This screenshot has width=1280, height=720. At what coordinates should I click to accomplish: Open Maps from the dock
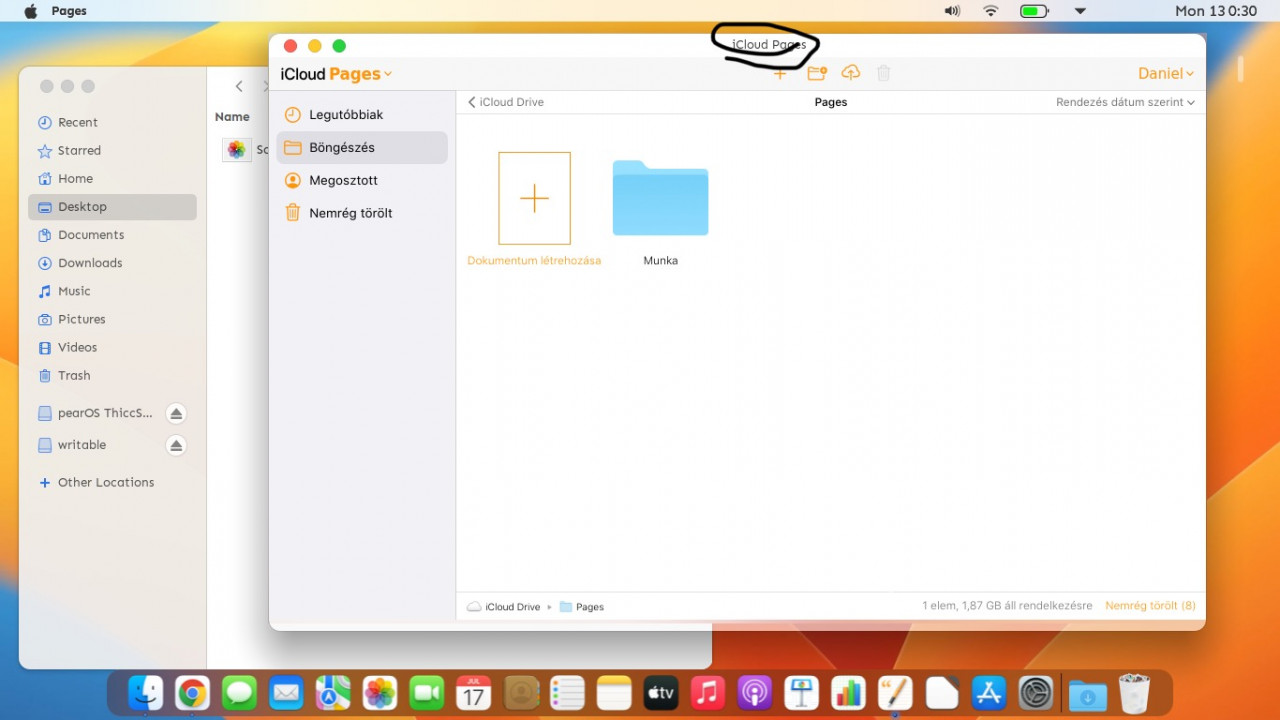click(333, 693)
